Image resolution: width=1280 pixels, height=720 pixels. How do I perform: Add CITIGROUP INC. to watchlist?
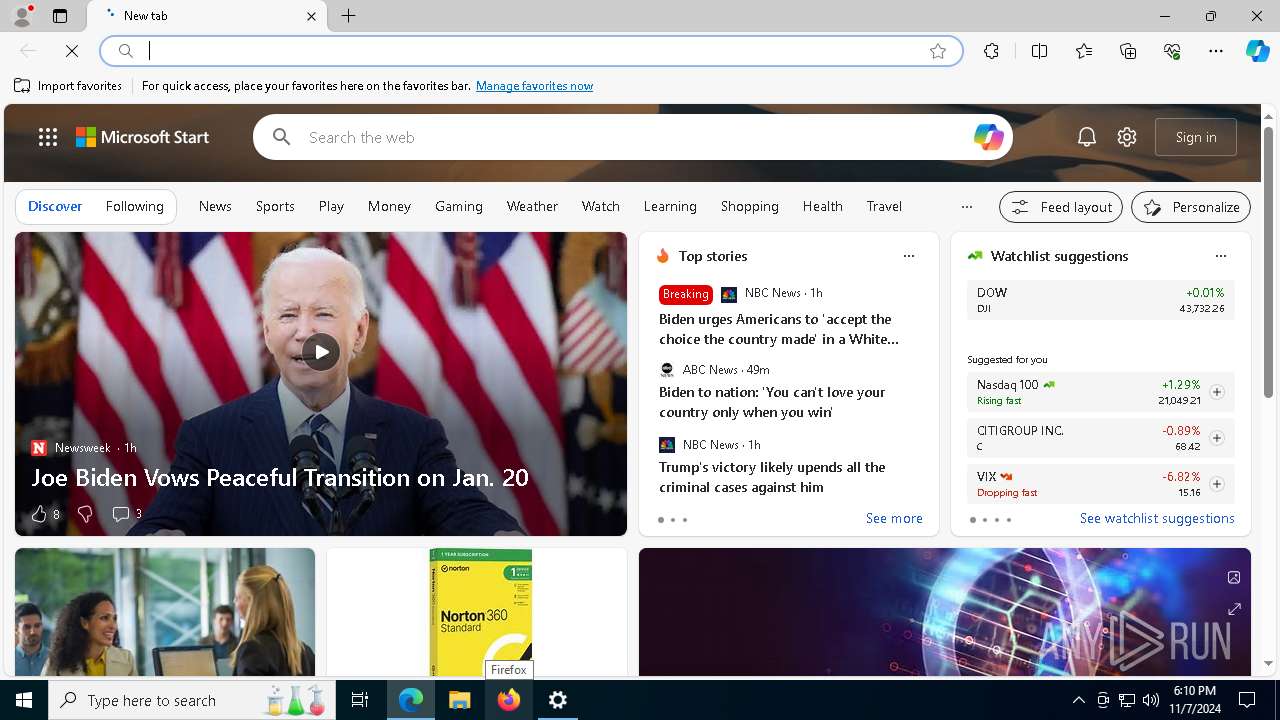(1217, 438)
